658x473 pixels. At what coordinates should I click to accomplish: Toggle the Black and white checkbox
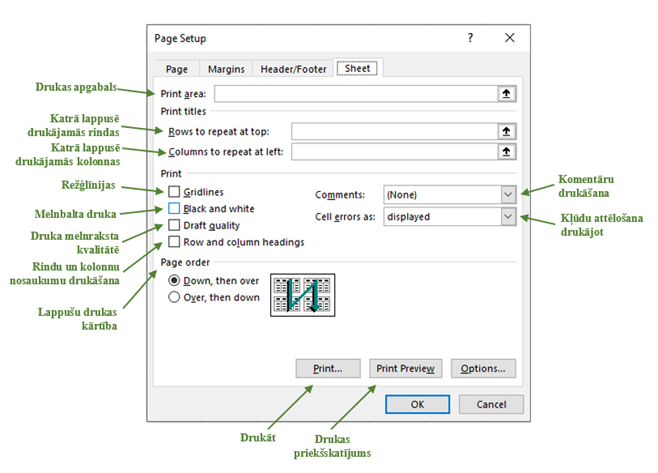click(x=176, y=208)
